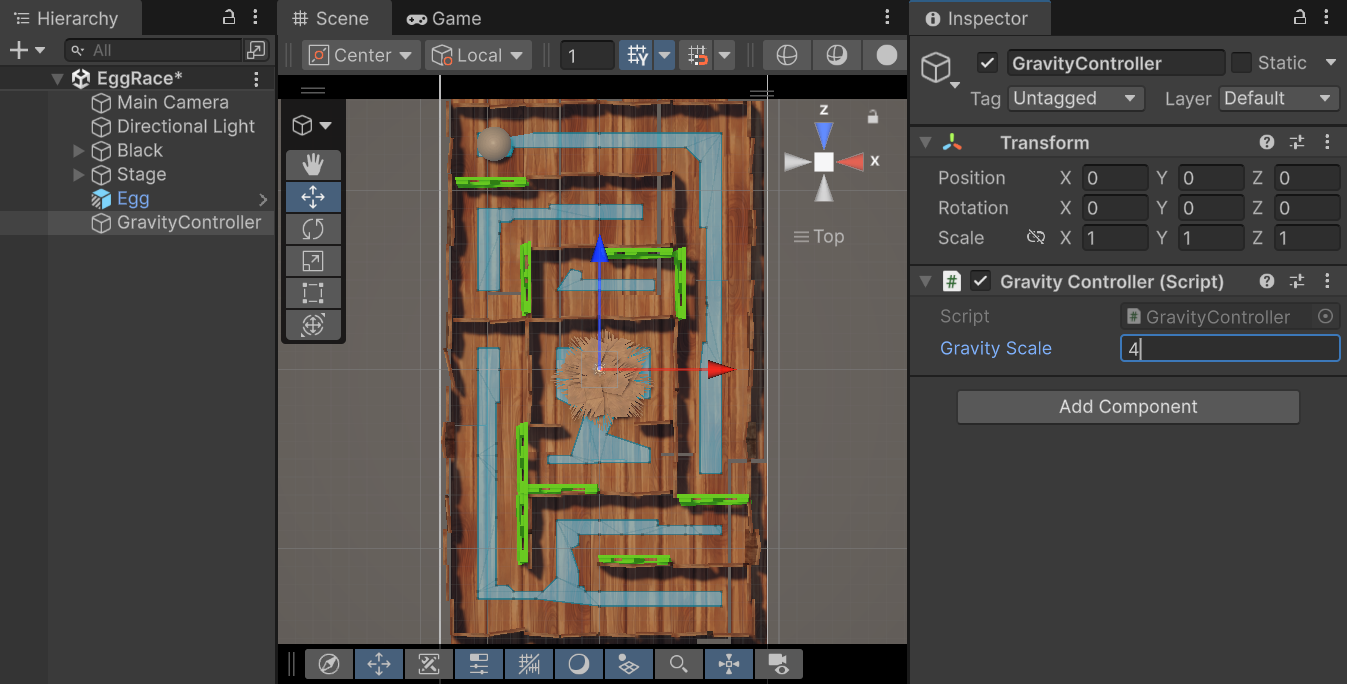The image size is (1347, 684).
Task: Open the Layer dropdown showing Default
Action: pos(1279,98)
